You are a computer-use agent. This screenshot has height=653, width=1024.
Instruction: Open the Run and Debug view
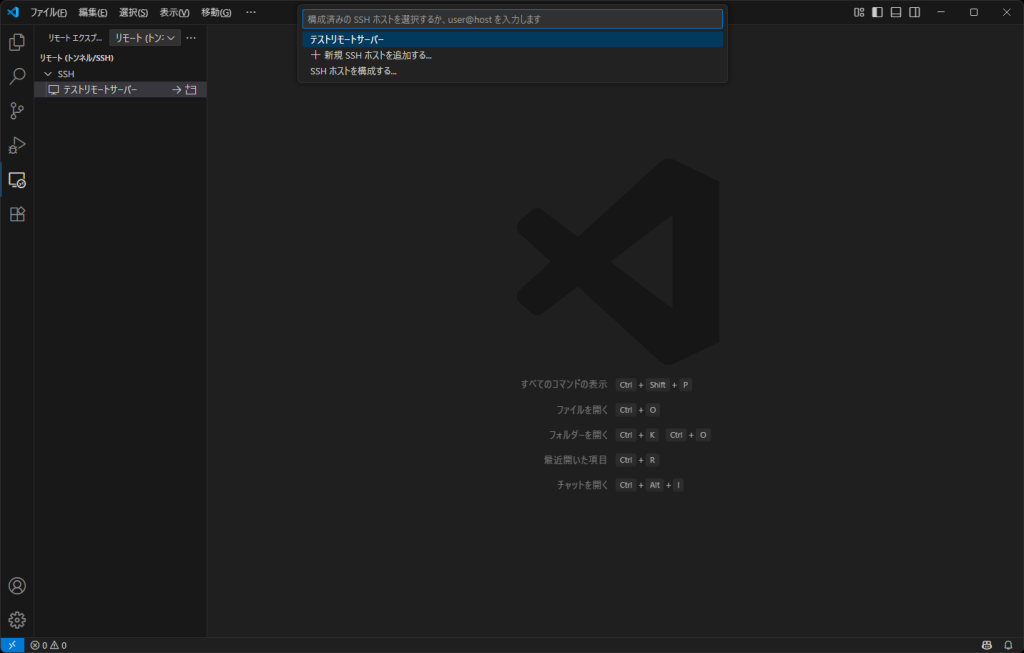[17, 145]
